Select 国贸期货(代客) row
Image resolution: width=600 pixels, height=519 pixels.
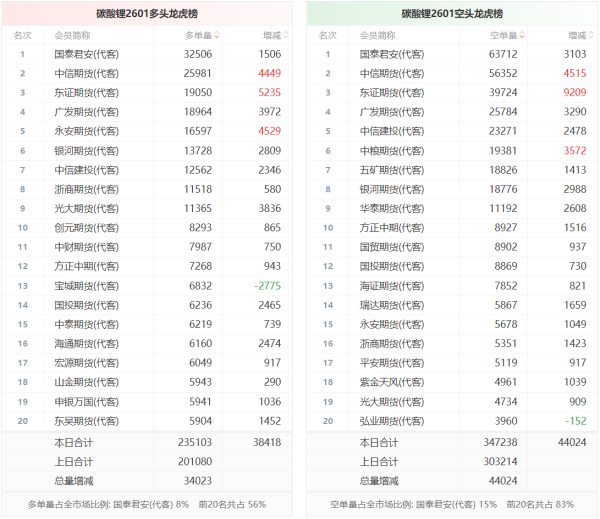452,247
